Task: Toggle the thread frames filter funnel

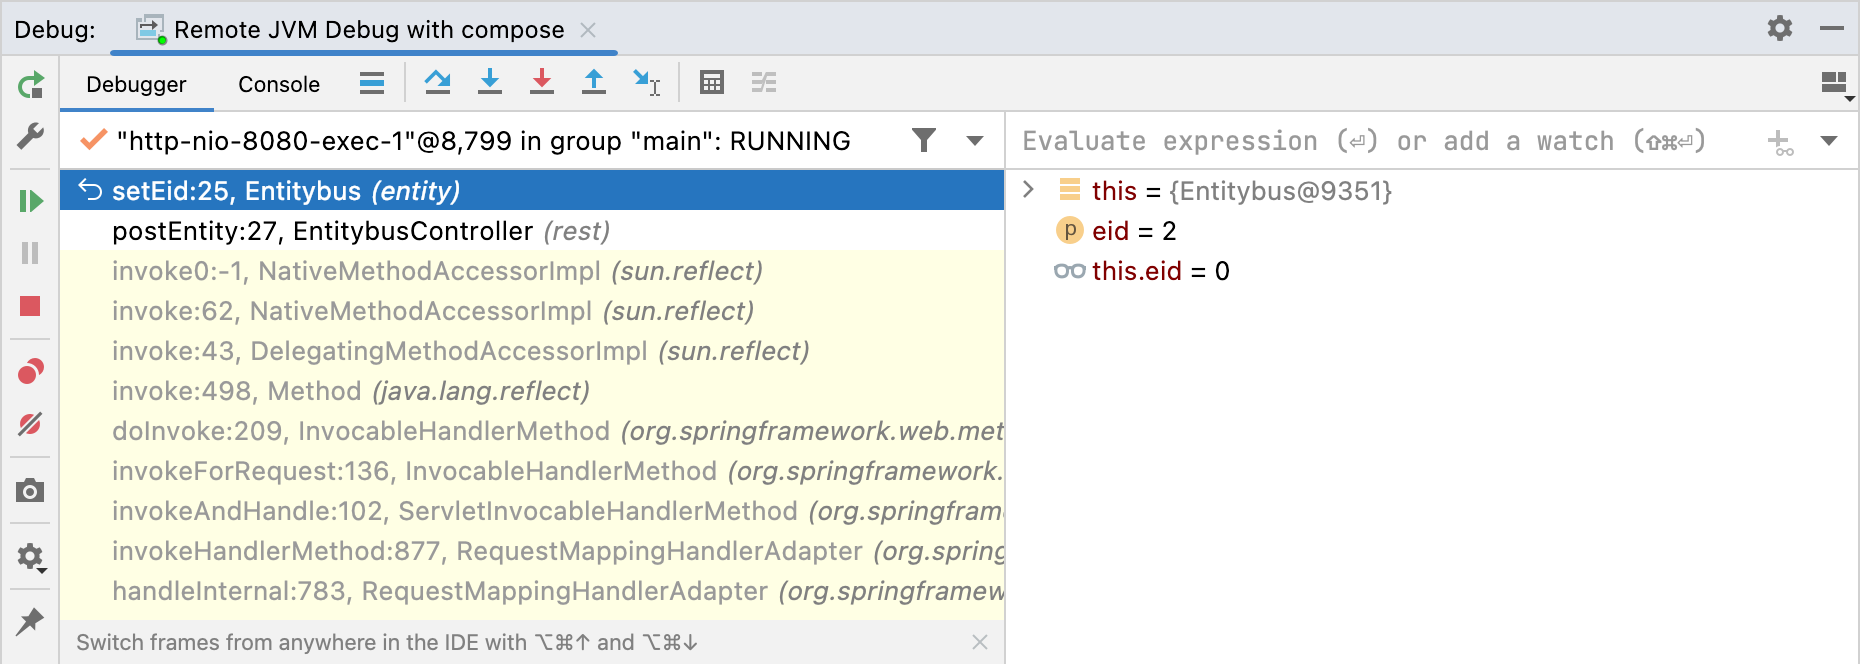Action: [x=924, y=140]
